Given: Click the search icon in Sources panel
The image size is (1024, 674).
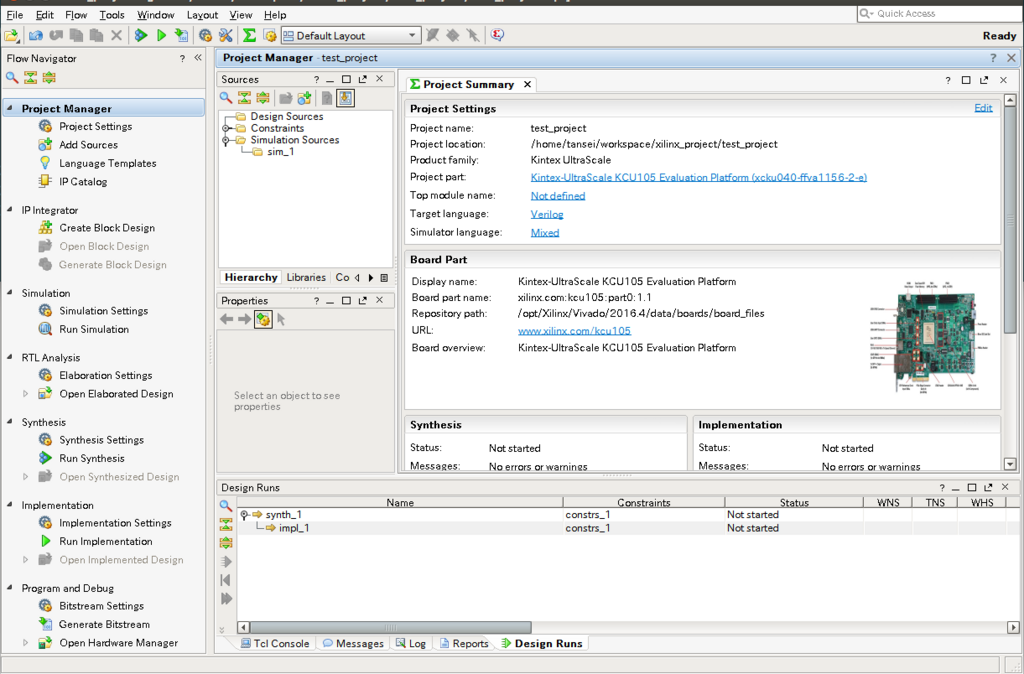Looking at the screenshot, I should click(225, 98).
